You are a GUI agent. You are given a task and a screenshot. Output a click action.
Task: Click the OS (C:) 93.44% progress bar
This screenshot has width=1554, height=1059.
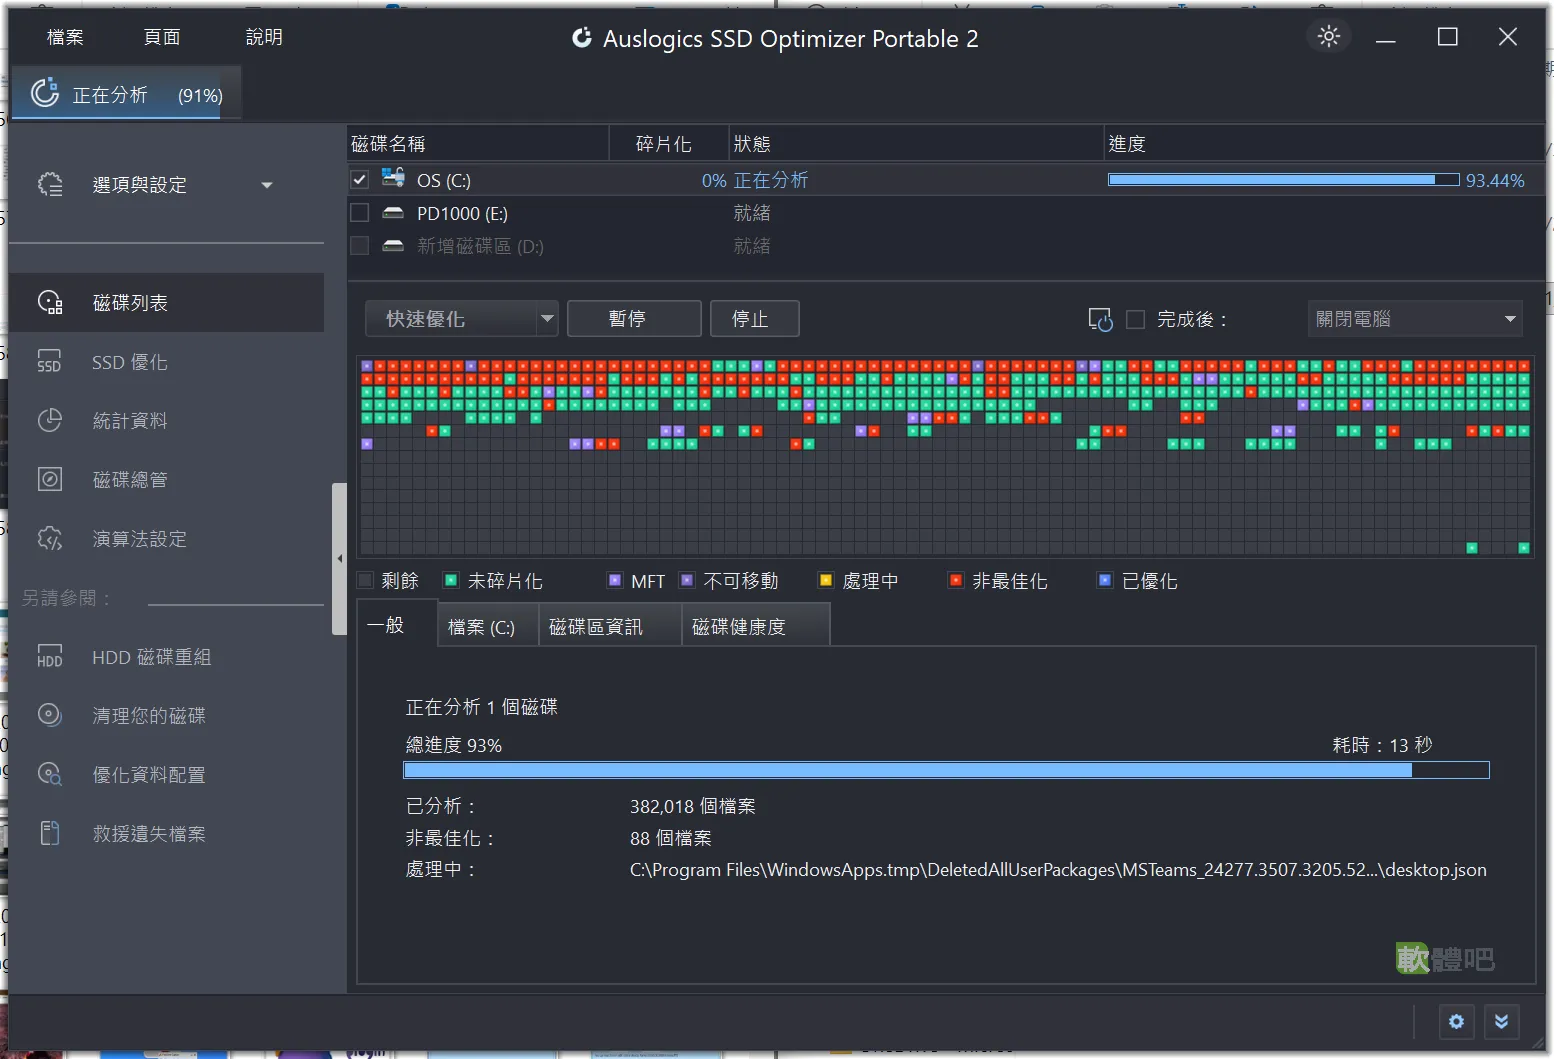pos(1284,180)
